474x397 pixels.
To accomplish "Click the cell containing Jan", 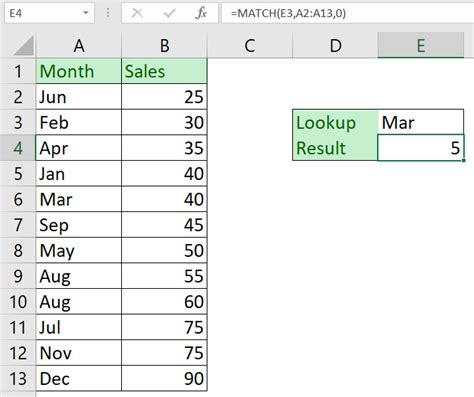I will point(79,174).
